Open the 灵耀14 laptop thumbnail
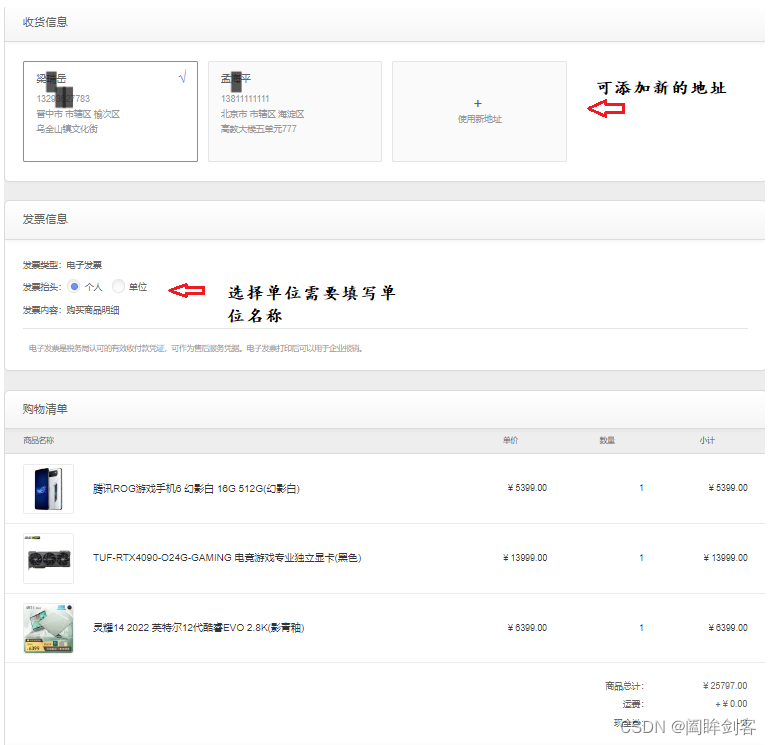This screenshot has height=745, width=772. [x=48, y=628]
